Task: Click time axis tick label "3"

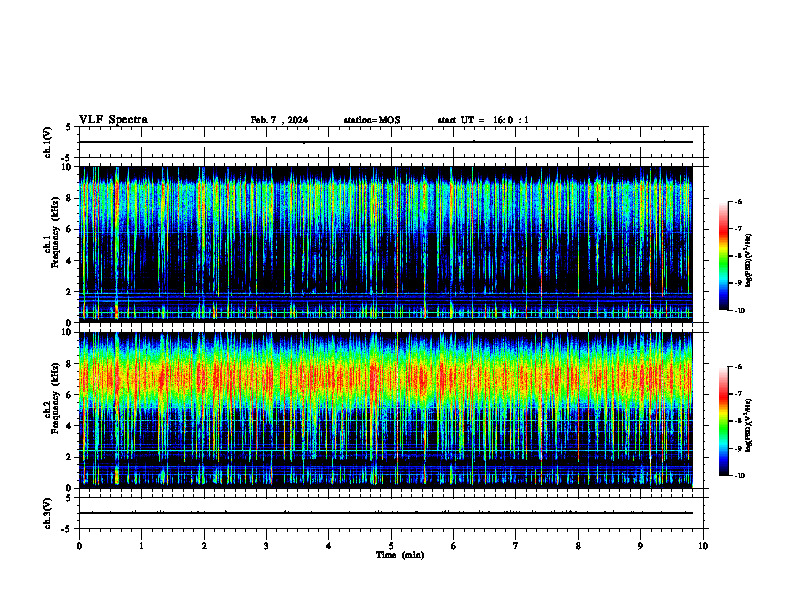Action: (266, 546)
